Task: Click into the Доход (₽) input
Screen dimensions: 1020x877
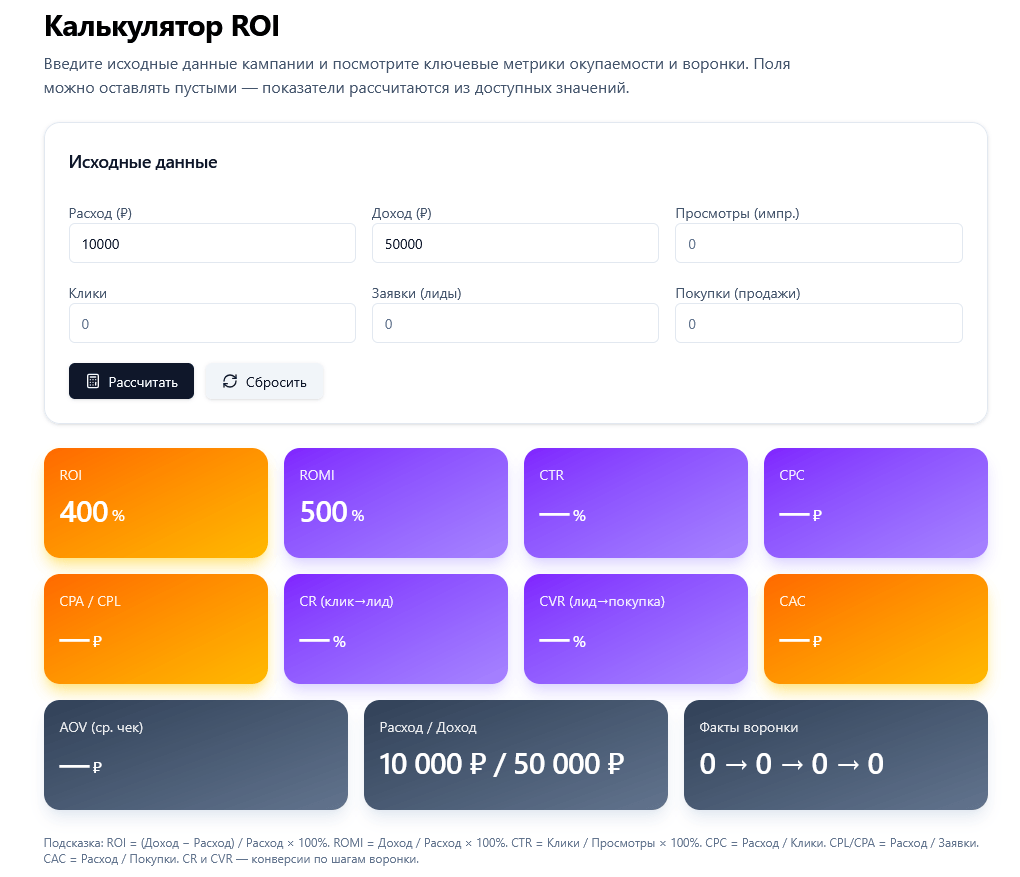Action: [x=515, y=243]
